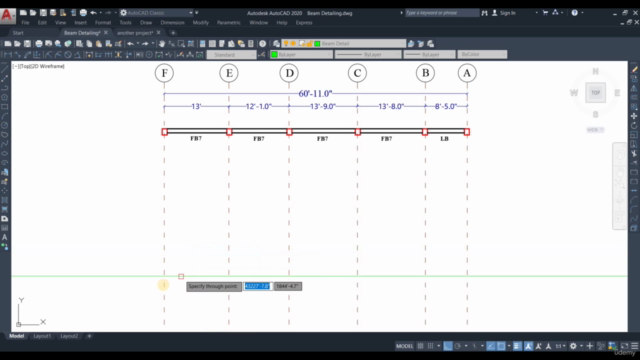Click the Pan hand tool icon

162,44
